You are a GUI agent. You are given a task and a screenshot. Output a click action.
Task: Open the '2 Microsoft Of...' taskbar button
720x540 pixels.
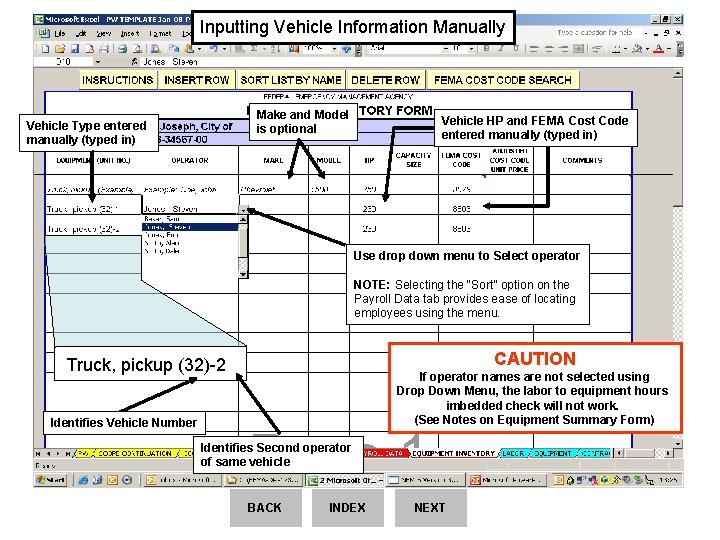pyautogui.click(x=345, y=480)
